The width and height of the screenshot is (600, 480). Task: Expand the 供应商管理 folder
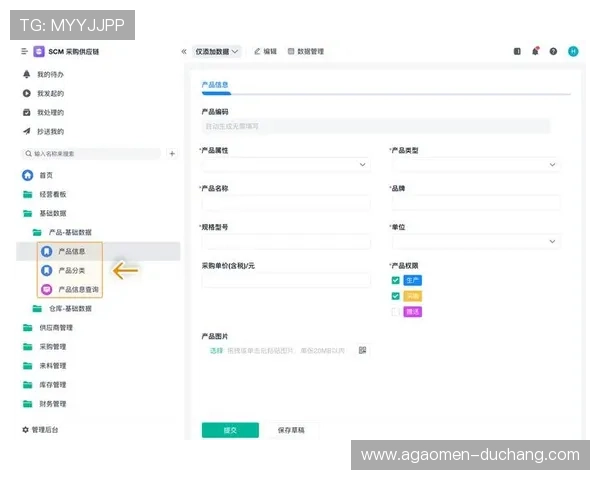(x=48, y=328)
